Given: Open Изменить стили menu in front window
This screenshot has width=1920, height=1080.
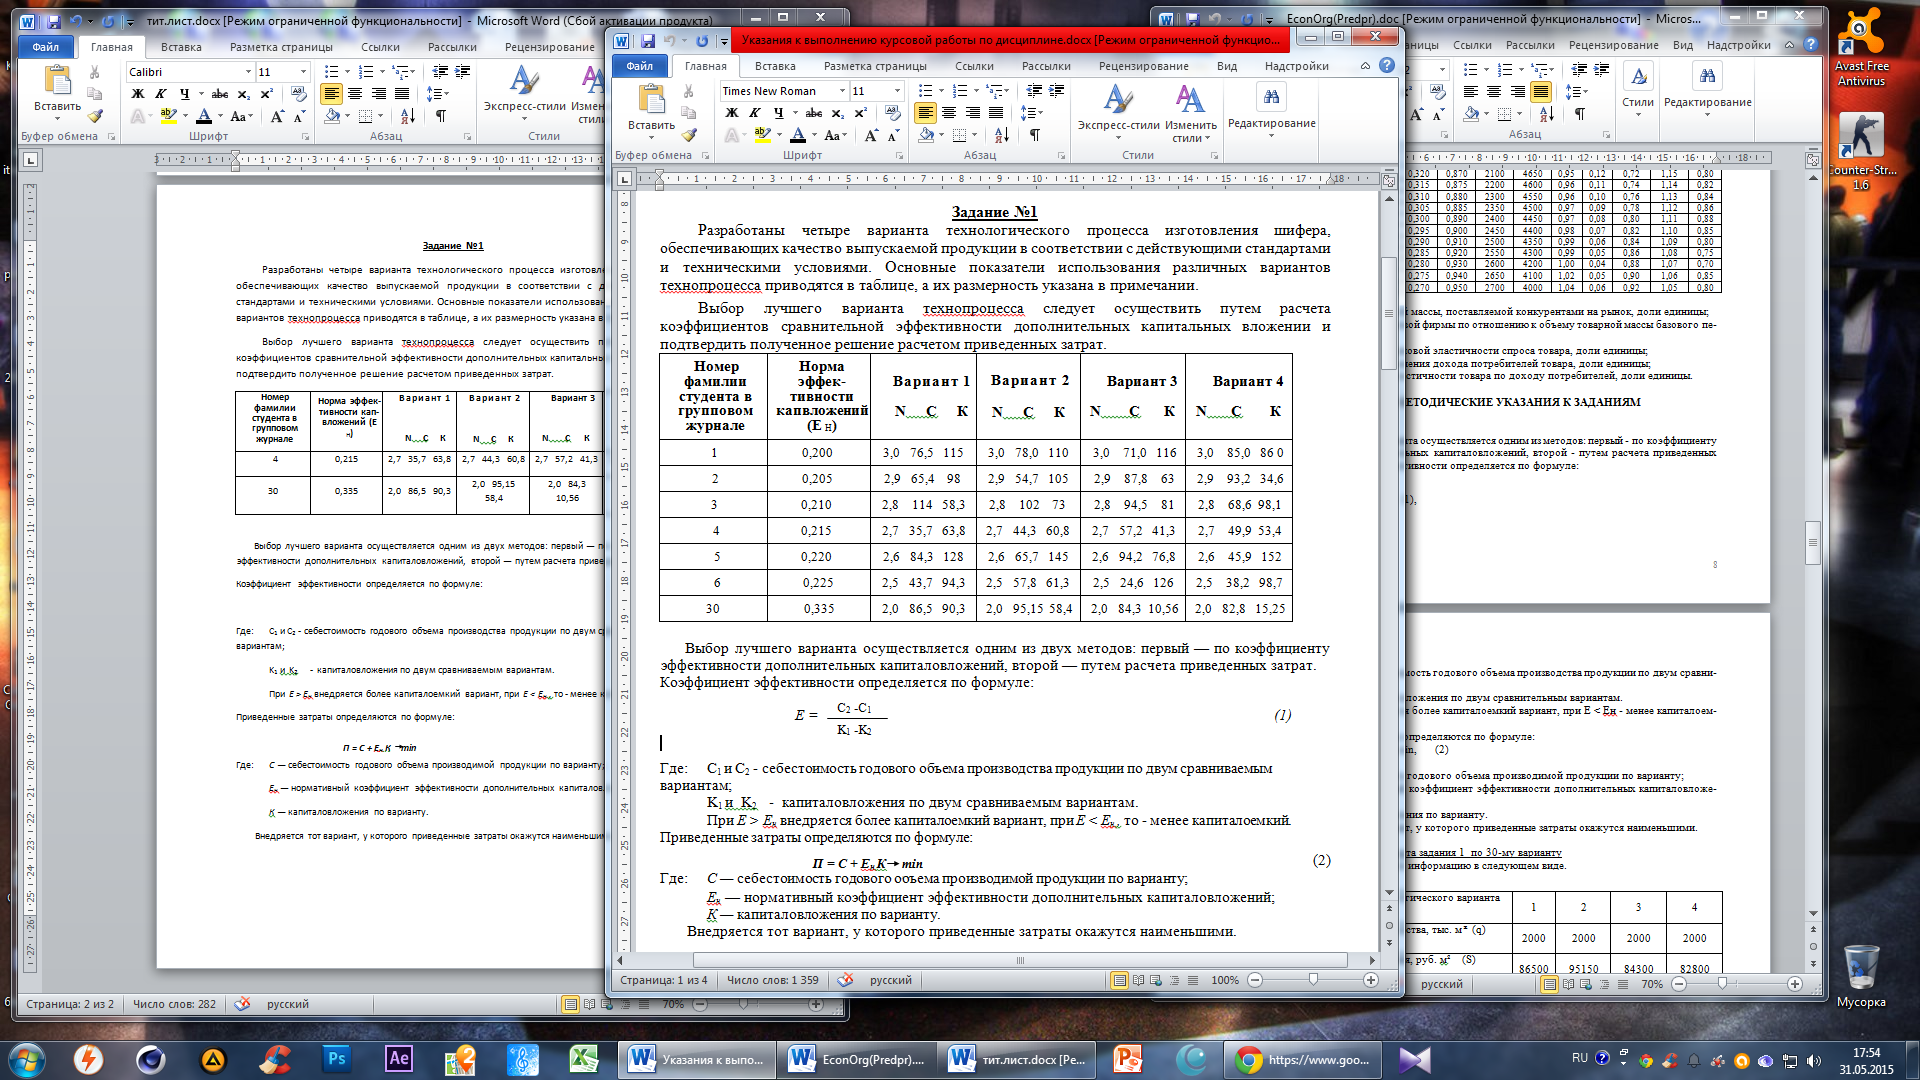Looking at the screenshot, I should [x=1190, y=112].
